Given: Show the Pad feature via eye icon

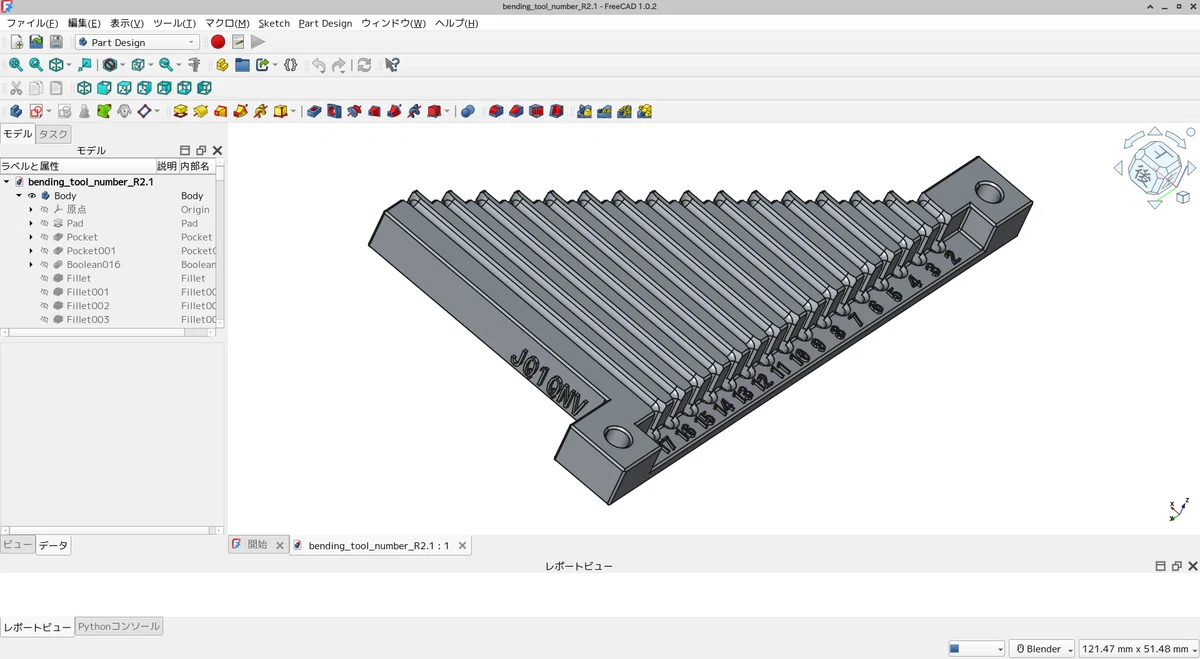Looking at the screenshot, I should (44, 223).
